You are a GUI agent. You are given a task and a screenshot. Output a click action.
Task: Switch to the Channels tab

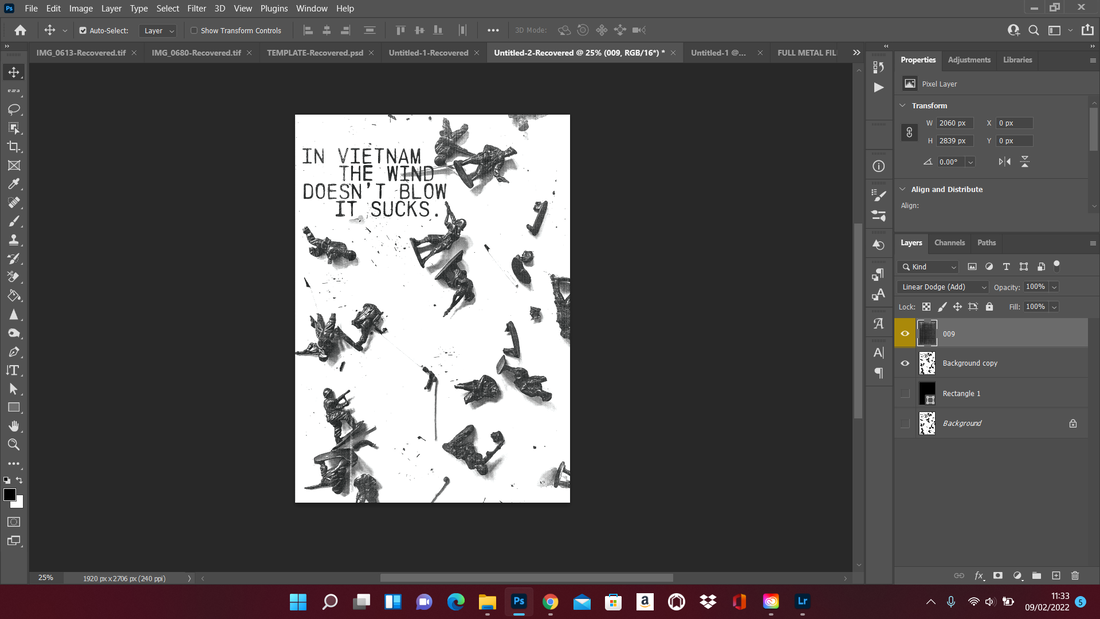pos(949,243)
